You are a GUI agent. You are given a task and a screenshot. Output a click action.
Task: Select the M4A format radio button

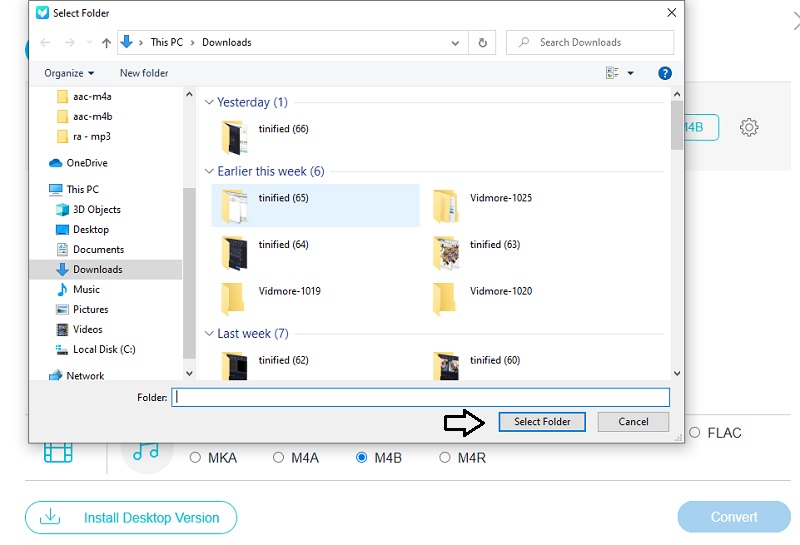pos(279,458)
